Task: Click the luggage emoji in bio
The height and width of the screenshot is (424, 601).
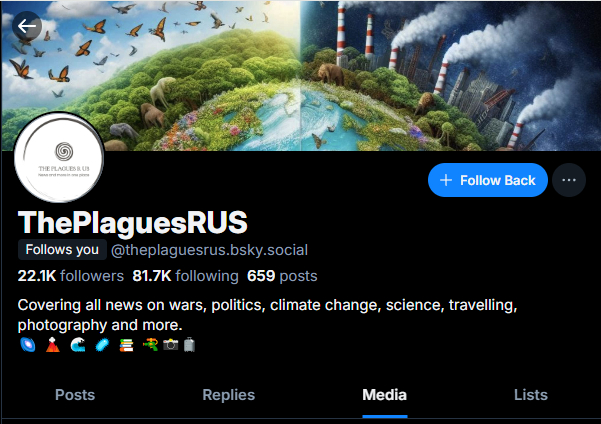Action: click(189, 345)
